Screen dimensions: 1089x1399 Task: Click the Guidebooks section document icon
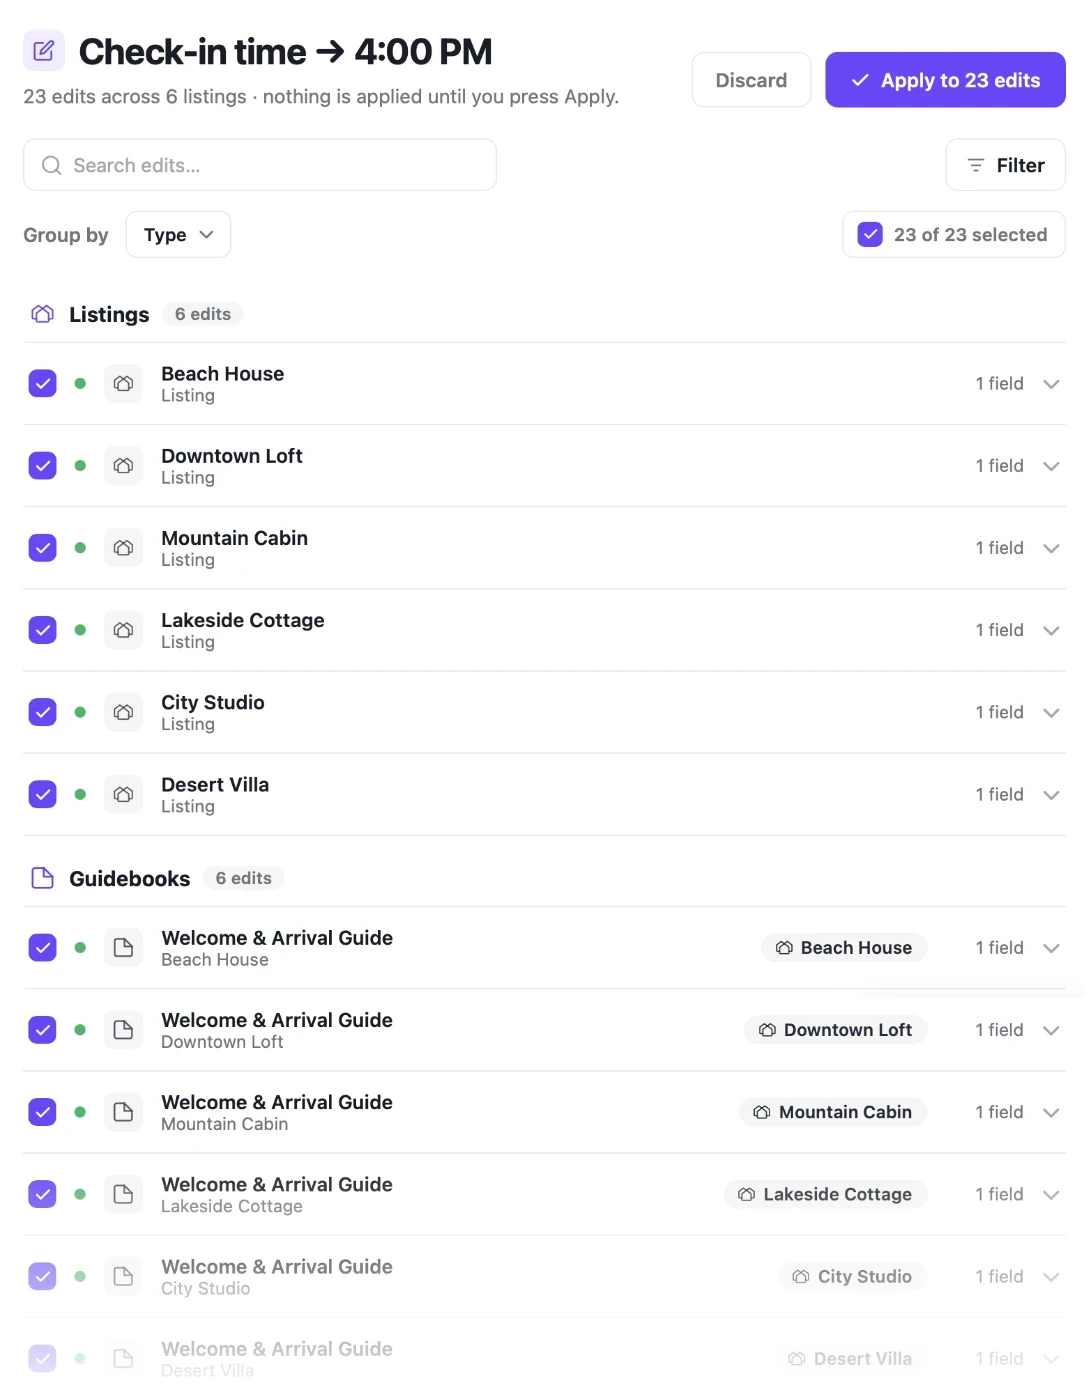(x=42, y=878)
